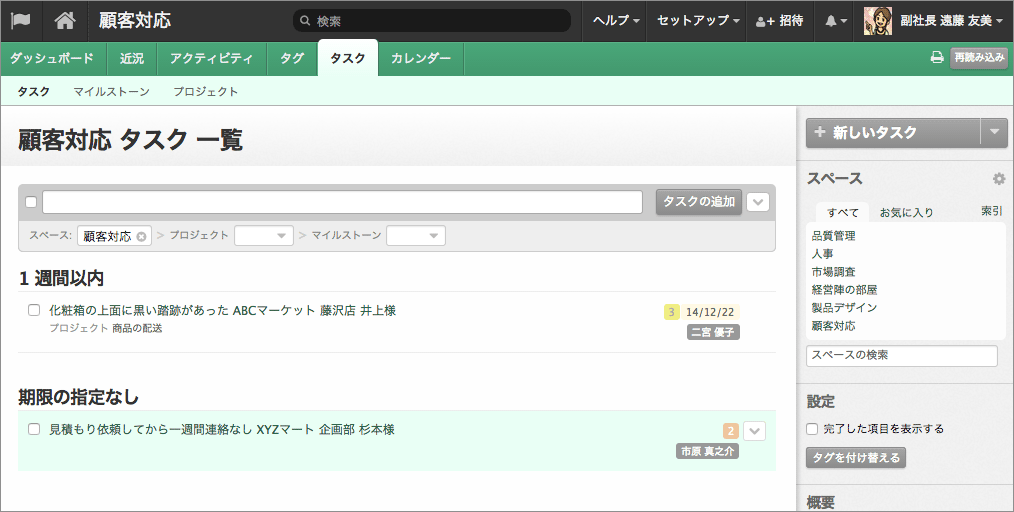Image resolution: width=1014 pixels, height=512 pixels.
Task: Check off 見積もり依頼 task
Action: click(34, 429)
